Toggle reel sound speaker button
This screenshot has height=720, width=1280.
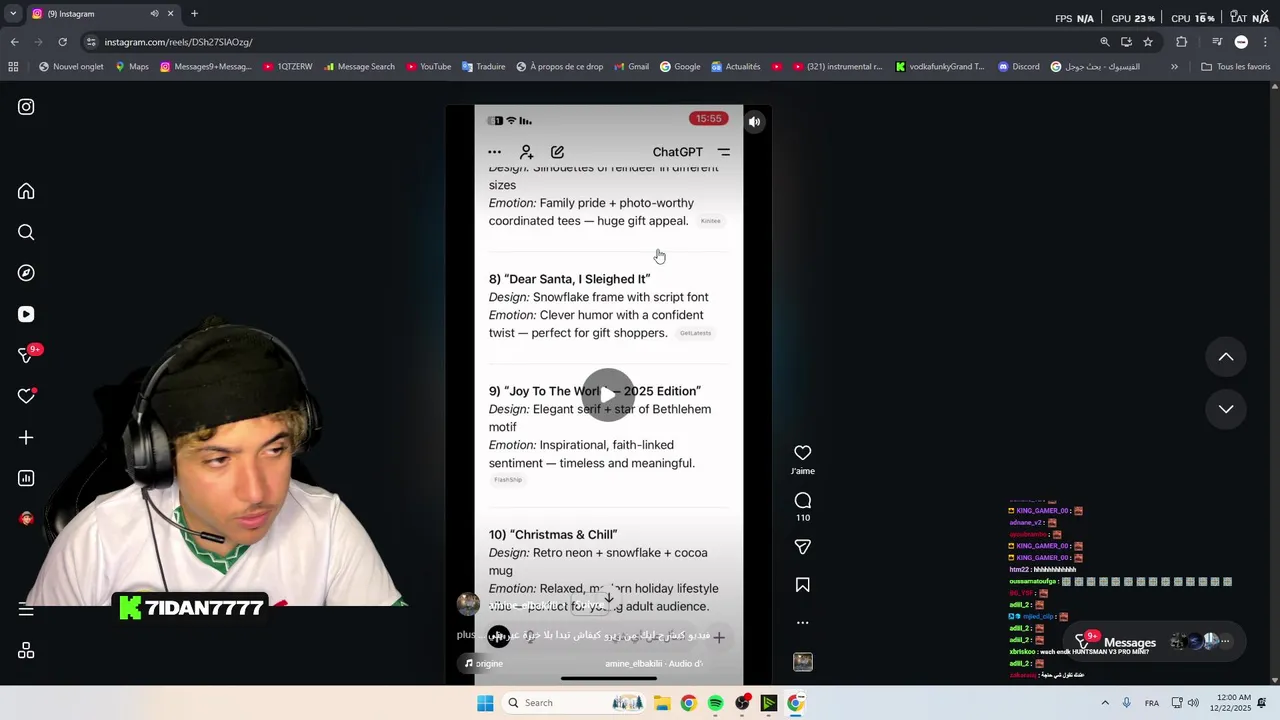point(755,122)
